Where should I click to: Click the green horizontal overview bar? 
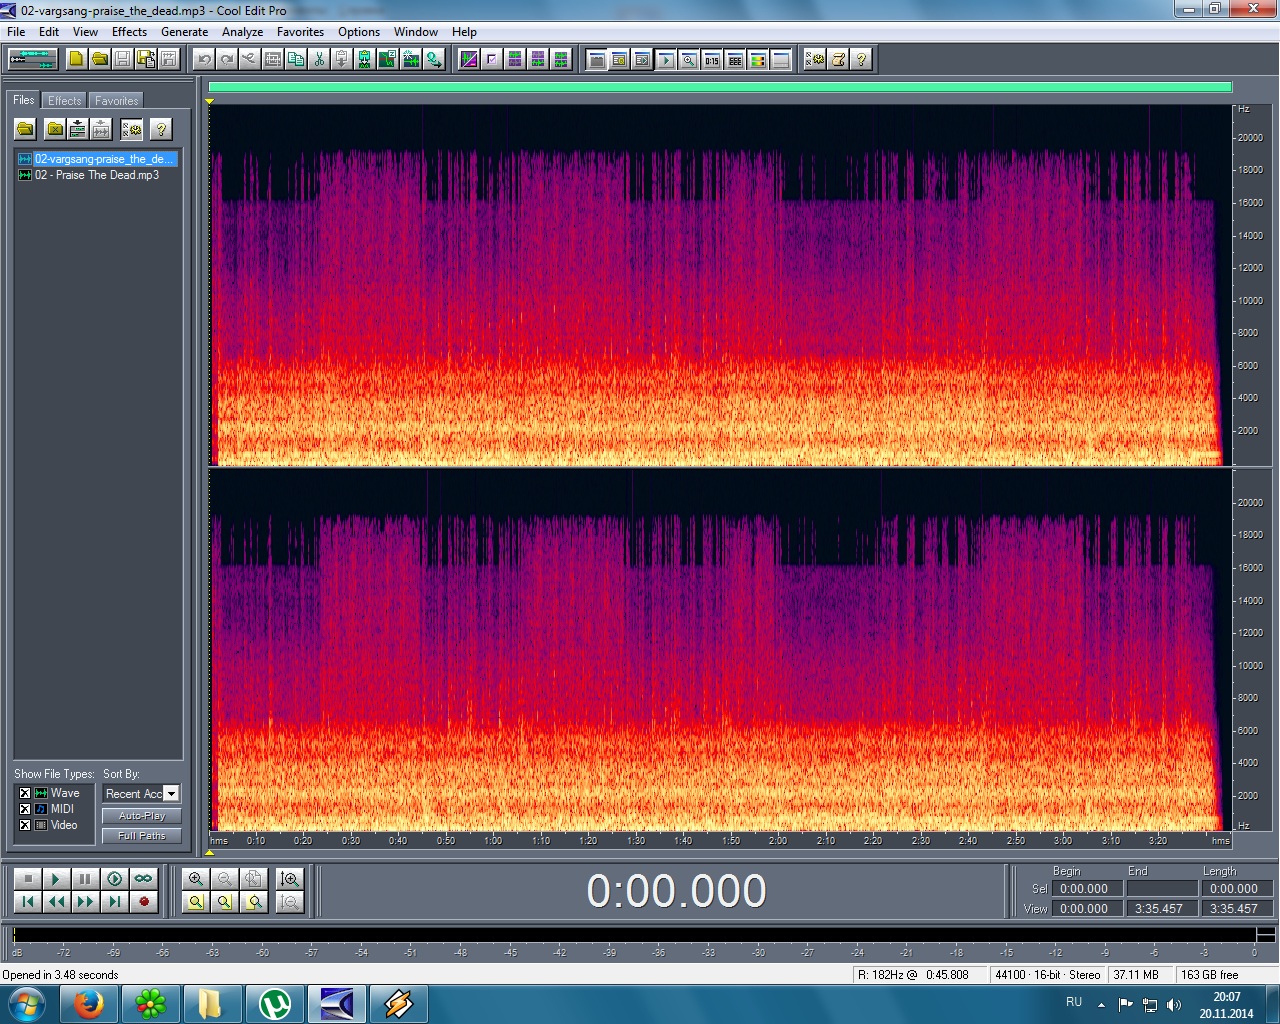[720, 88]
